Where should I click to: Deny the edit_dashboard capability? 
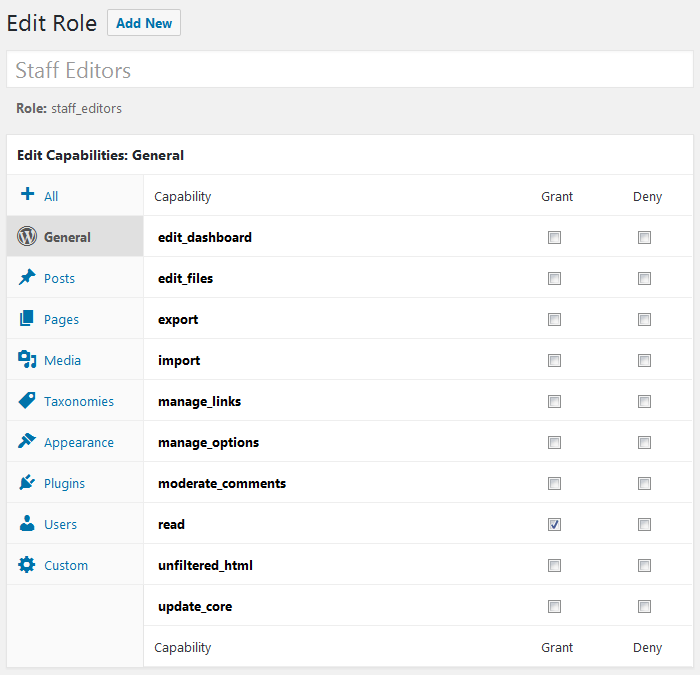tap(644, 238)
